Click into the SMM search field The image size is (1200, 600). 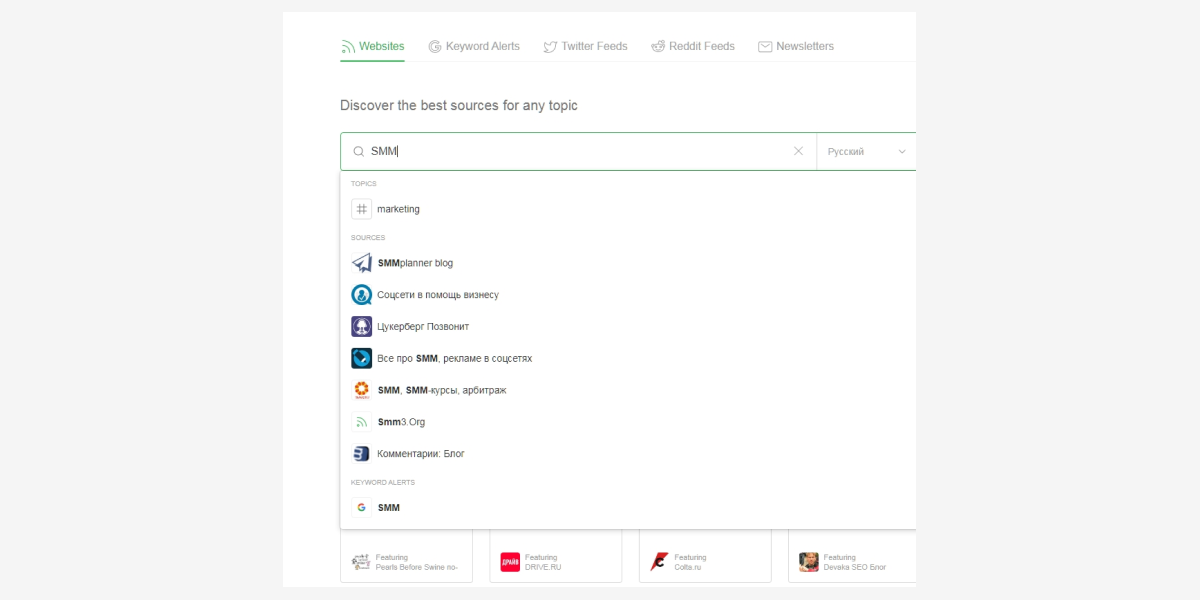(578, 152)
